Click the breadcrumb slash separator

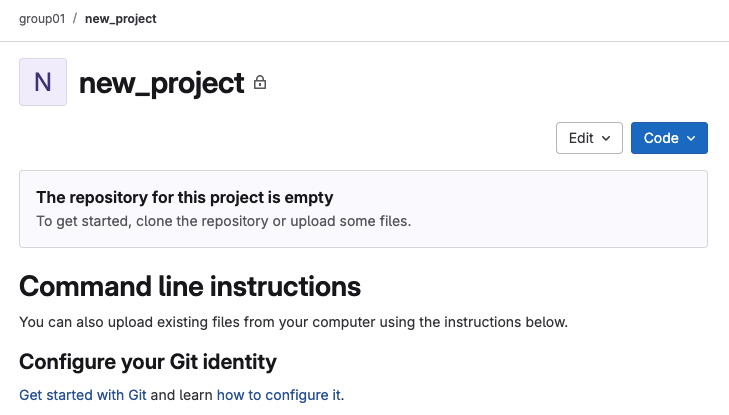(x=75, y=19)
